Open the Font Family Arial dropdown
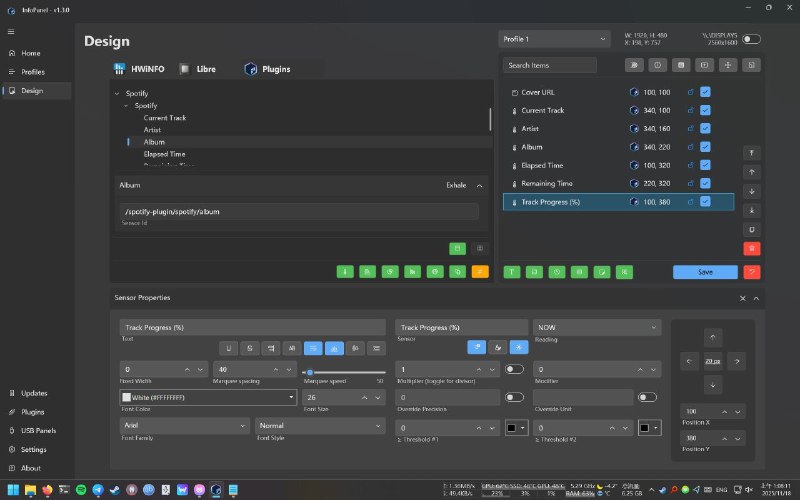The height and width of the screenshot is (500, 800). click(x=183, y=425)
